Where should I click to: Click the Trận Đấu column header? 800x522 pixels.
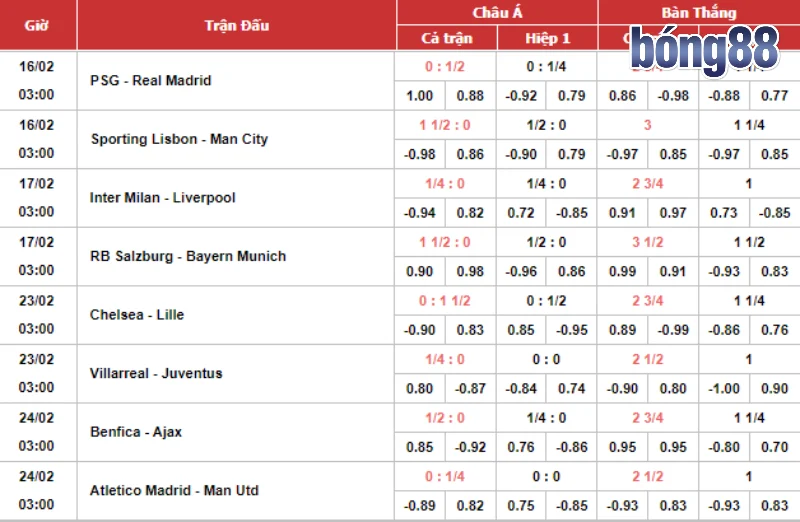pos(236,25)
